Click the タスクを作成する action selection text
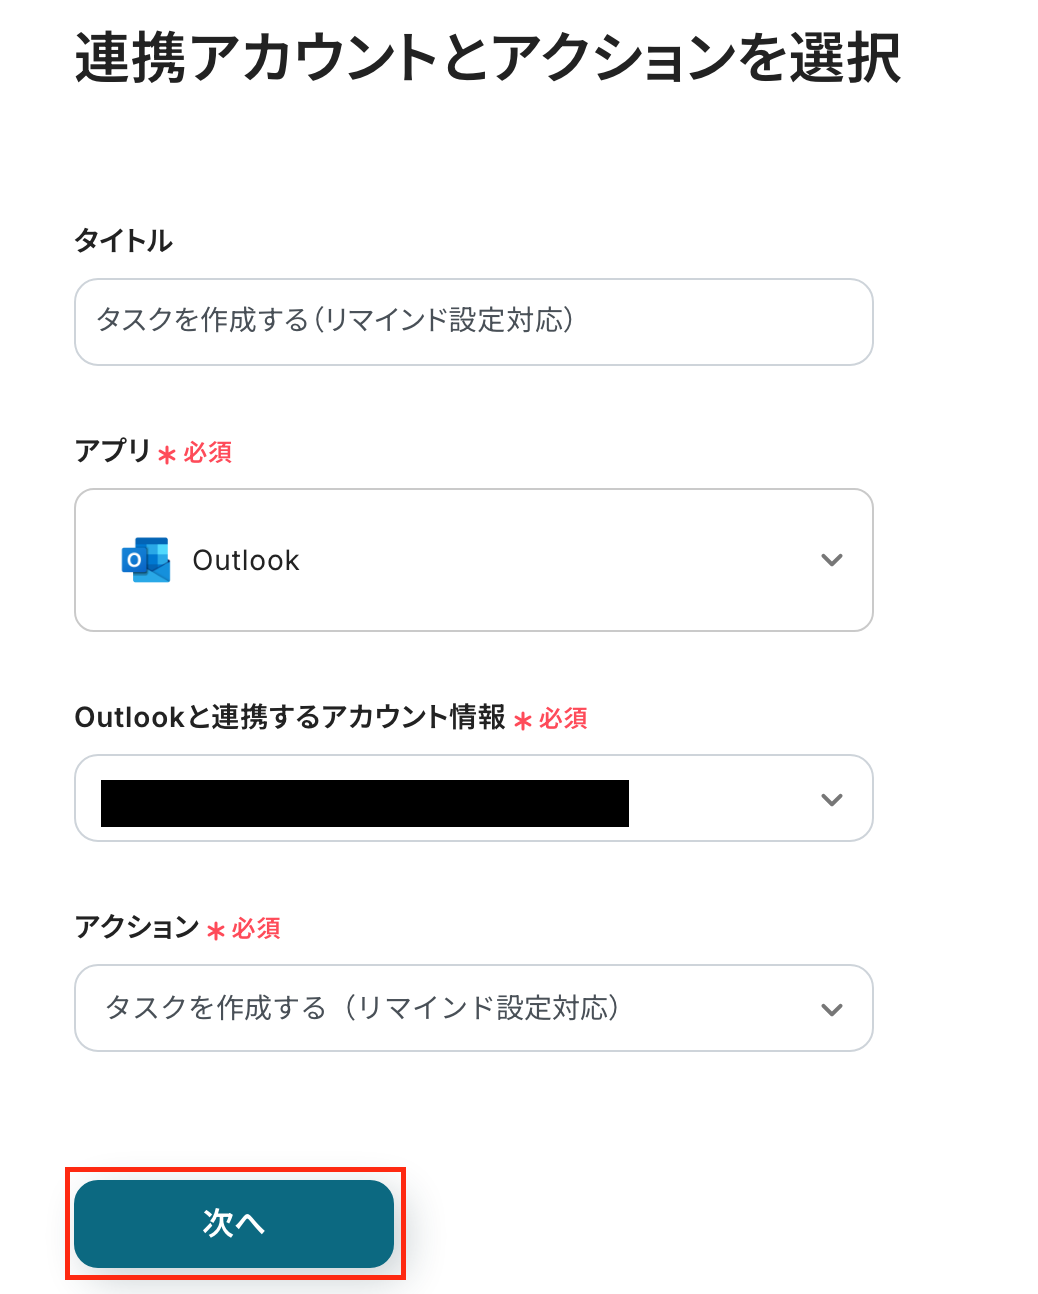Image resolution: width=1038 pixels, height=1294 pixels. click(x=363, y=1008)
